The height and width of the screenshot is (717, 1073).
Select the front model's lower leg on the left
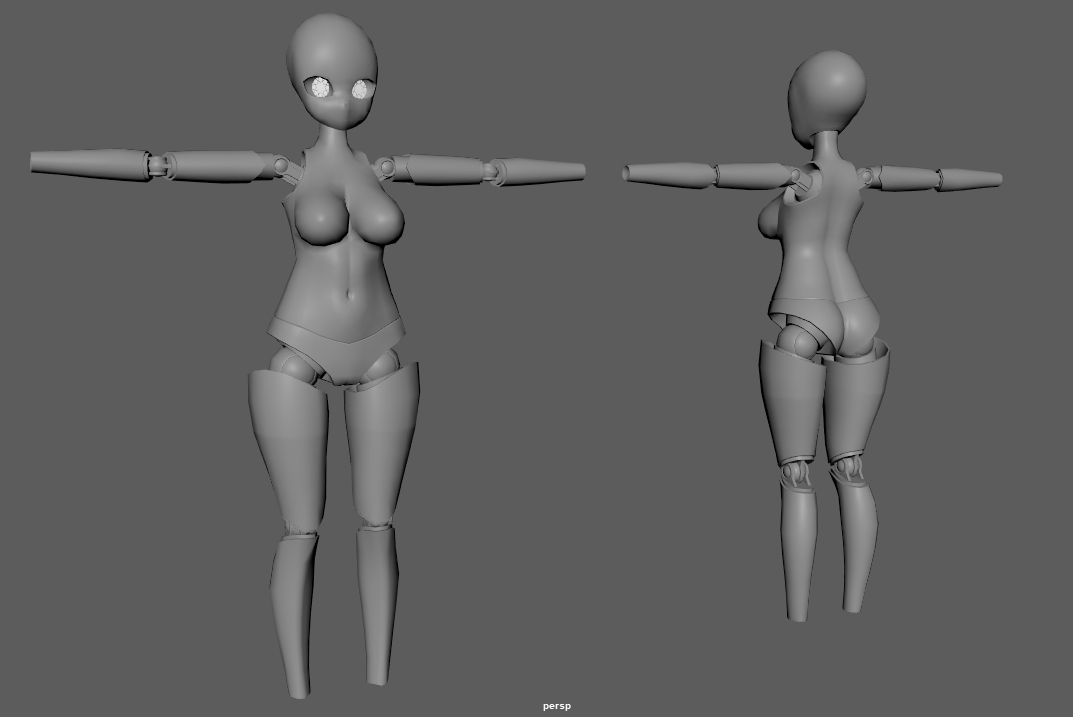coord(295,610)
